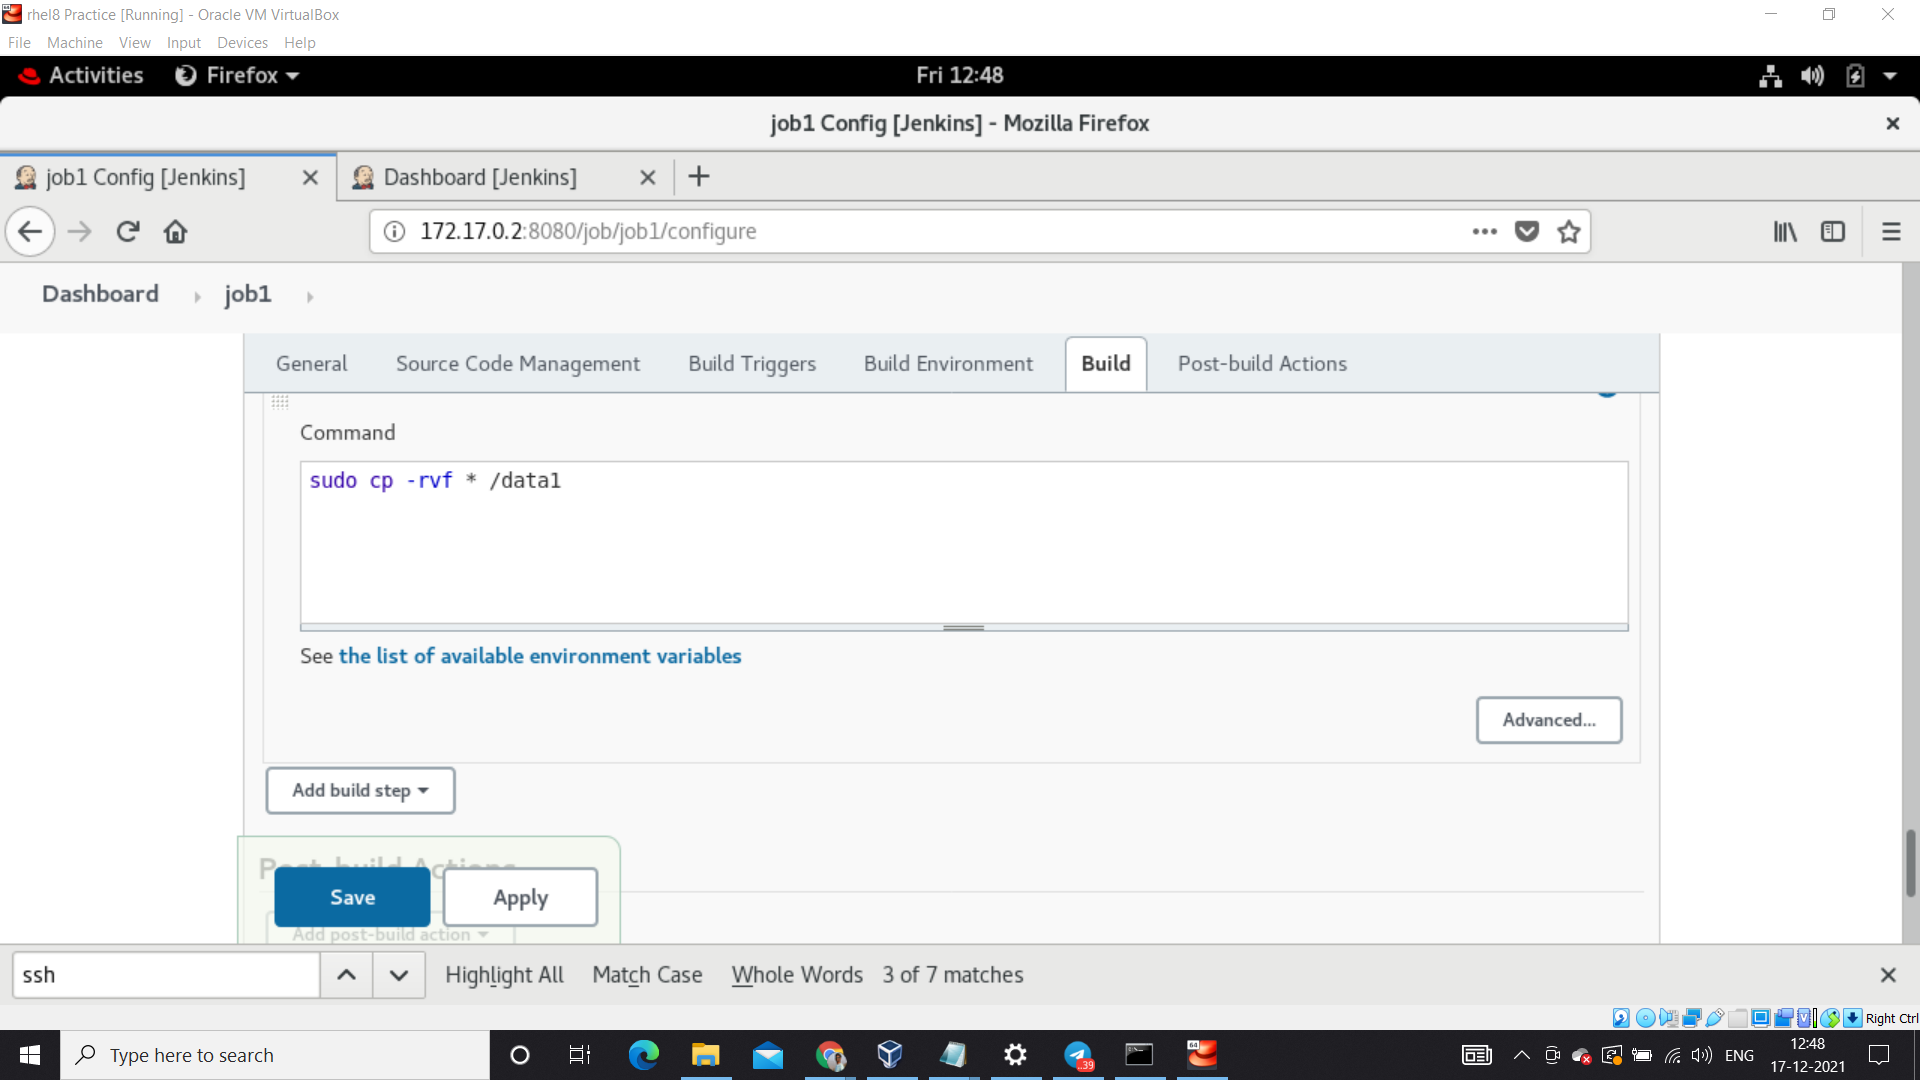This screenshot has width=1920, height=1080.
Task: Open the list of available environment variables link
Action: point(540,656)
